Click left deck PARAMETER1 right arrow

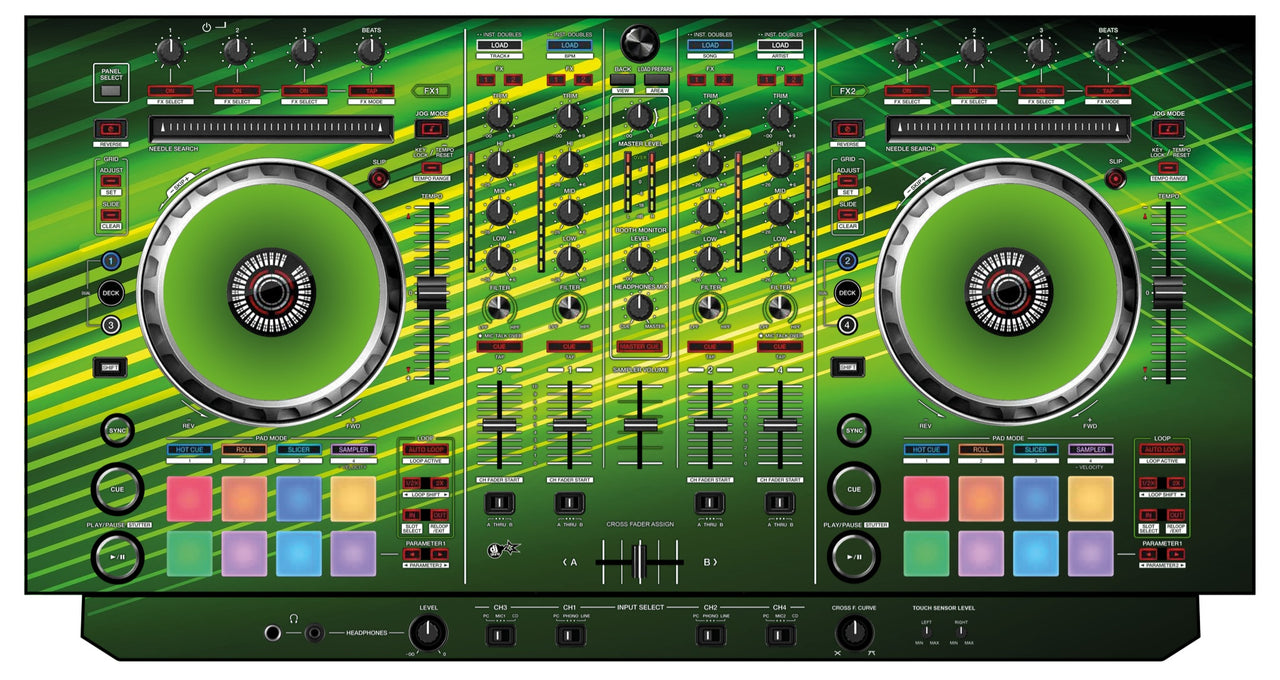[x=440, y=554]
